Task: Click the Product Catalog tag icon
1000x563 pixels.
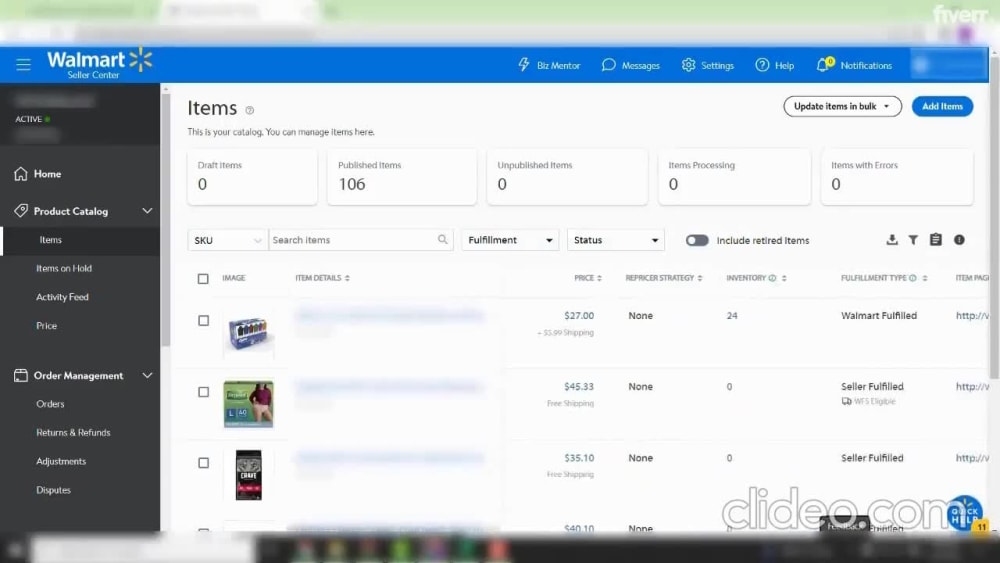Action: coord(20,211)
